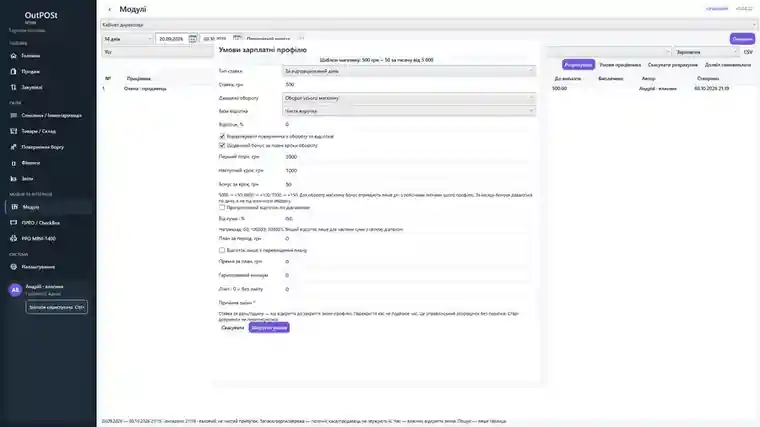Open the debt repayment sidebar icon
The height and width of the screenshot is (427, 760).
(14, 147)
